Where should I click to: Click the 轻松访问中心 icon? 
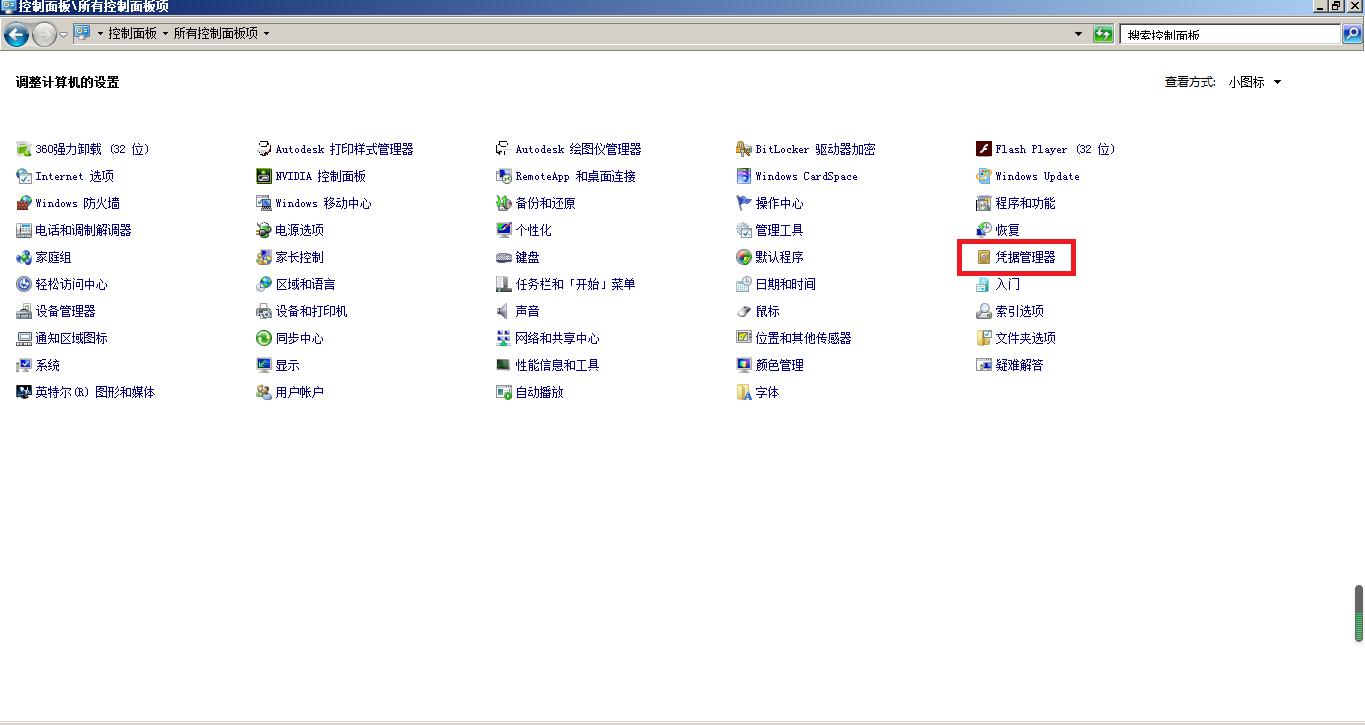tap(24, 284)
